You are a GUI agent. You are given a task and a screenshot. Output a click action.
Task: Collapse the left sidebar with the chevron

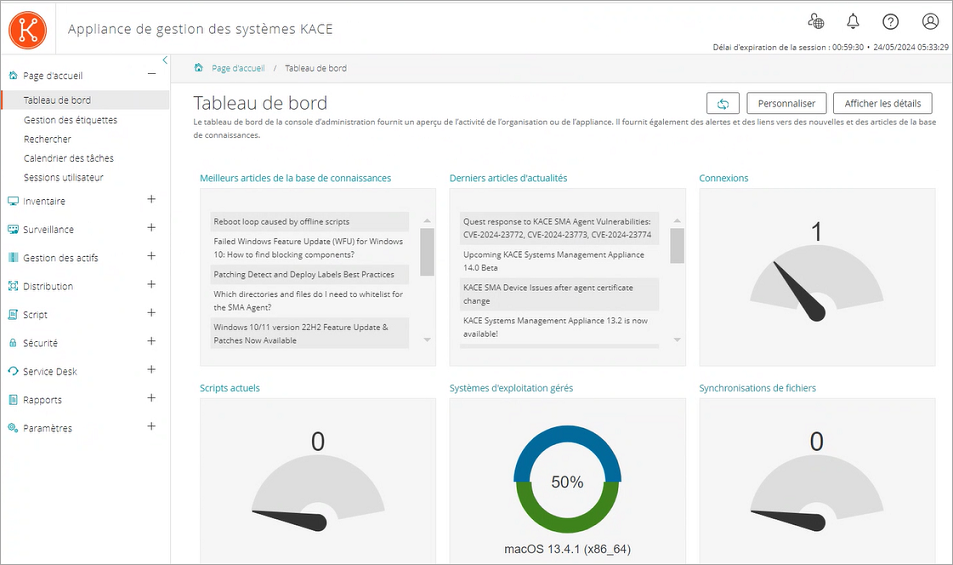click(165, 61)
